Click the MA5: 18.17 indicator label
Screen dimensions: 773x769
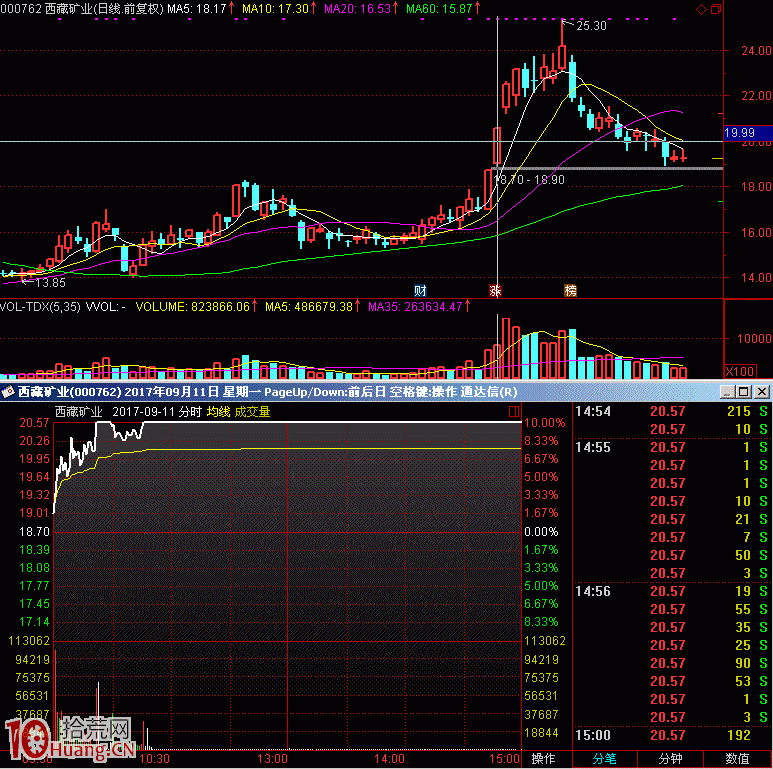coord(196,8)
